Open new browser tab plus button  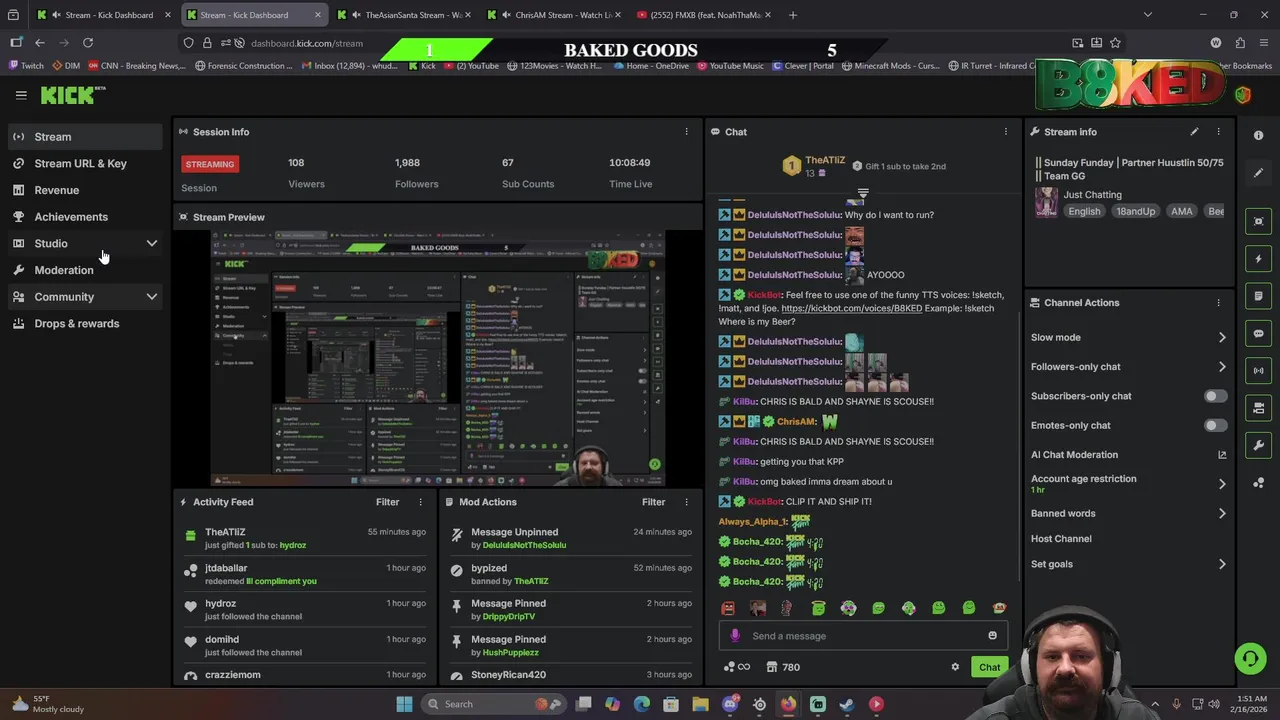pos(793,15)
